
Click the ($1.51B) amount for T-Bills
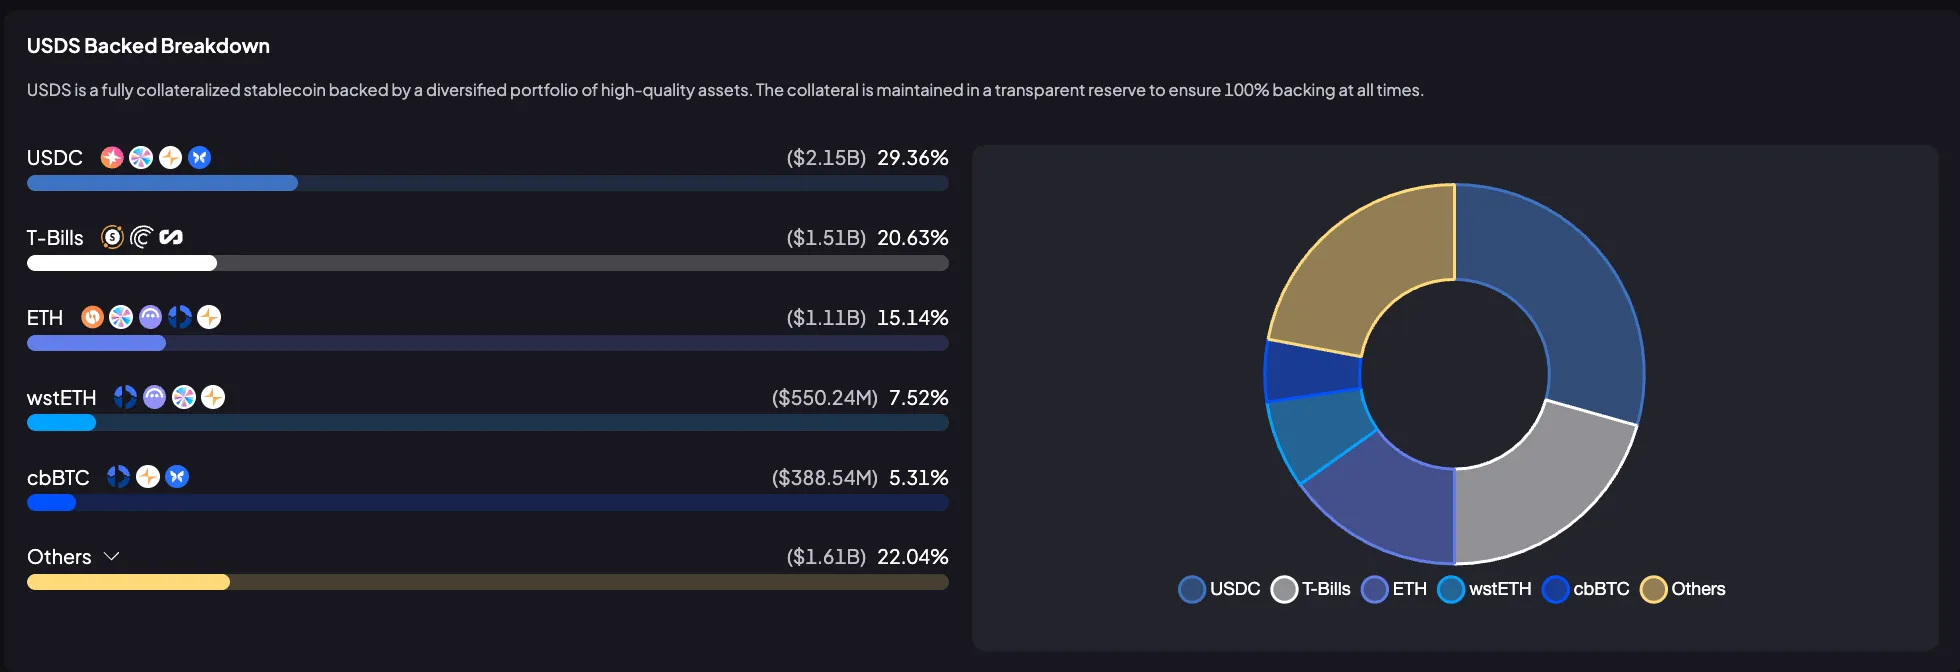pos(826,238)
